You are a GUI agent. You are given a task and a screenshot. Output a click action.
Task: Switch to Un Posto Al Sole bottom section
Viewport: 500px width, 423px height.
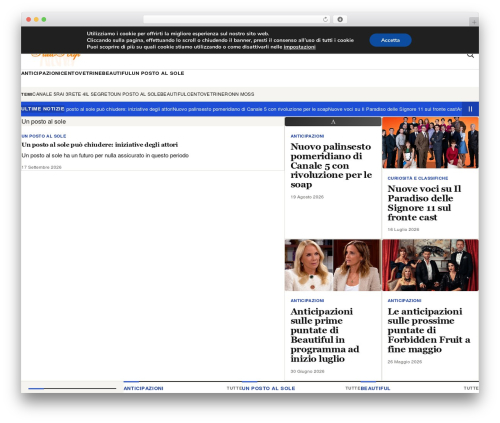pos(268,388)
